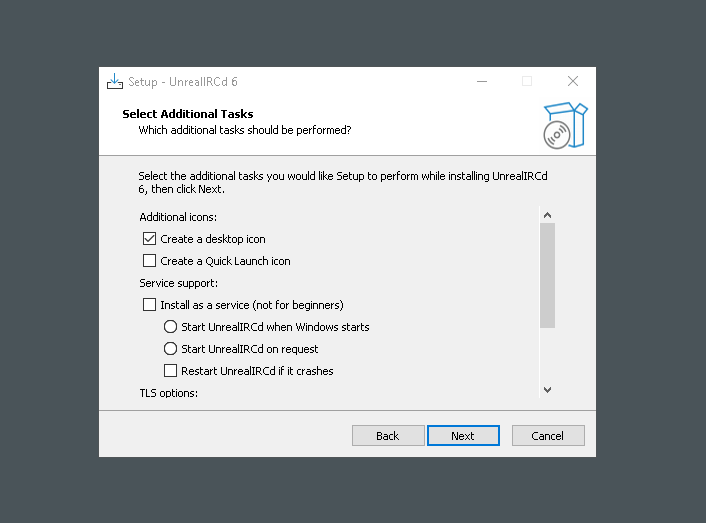Go back with the Back button
706x523 pixels.
(388, 436)
